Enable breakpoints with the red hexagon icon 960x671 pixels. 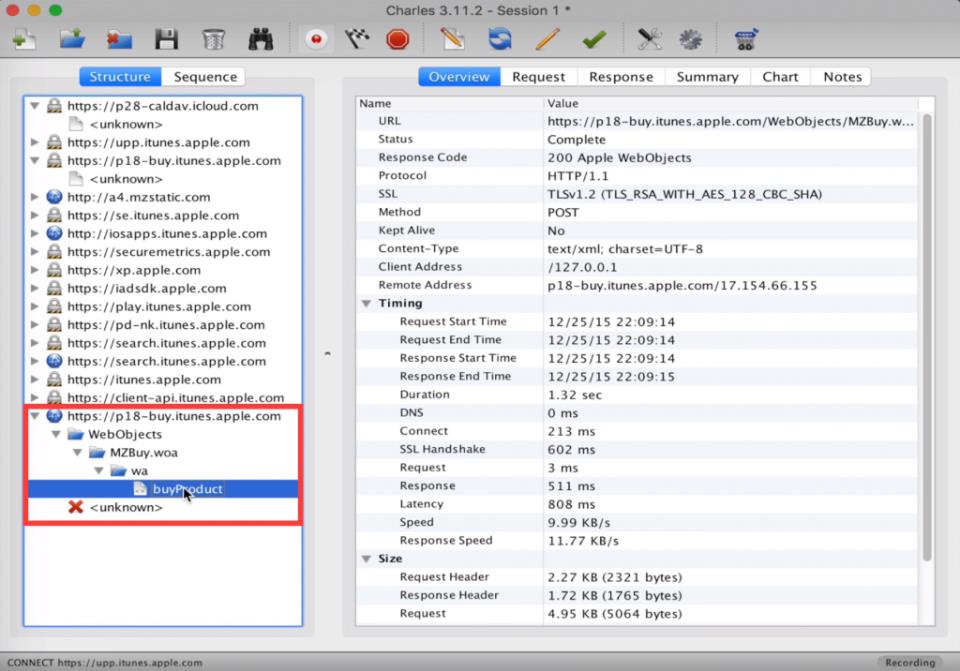(398, 40)
